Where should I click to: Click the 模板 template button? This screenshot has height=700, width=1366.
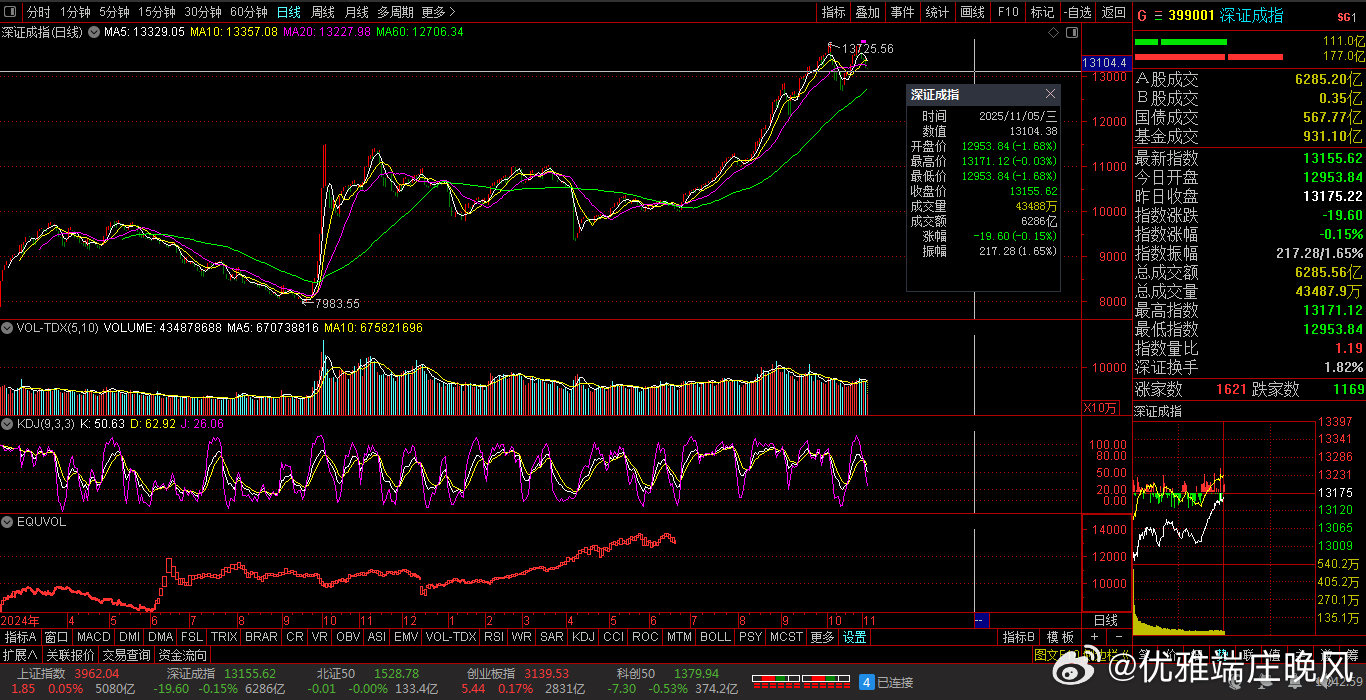[x=1060, y=637]
